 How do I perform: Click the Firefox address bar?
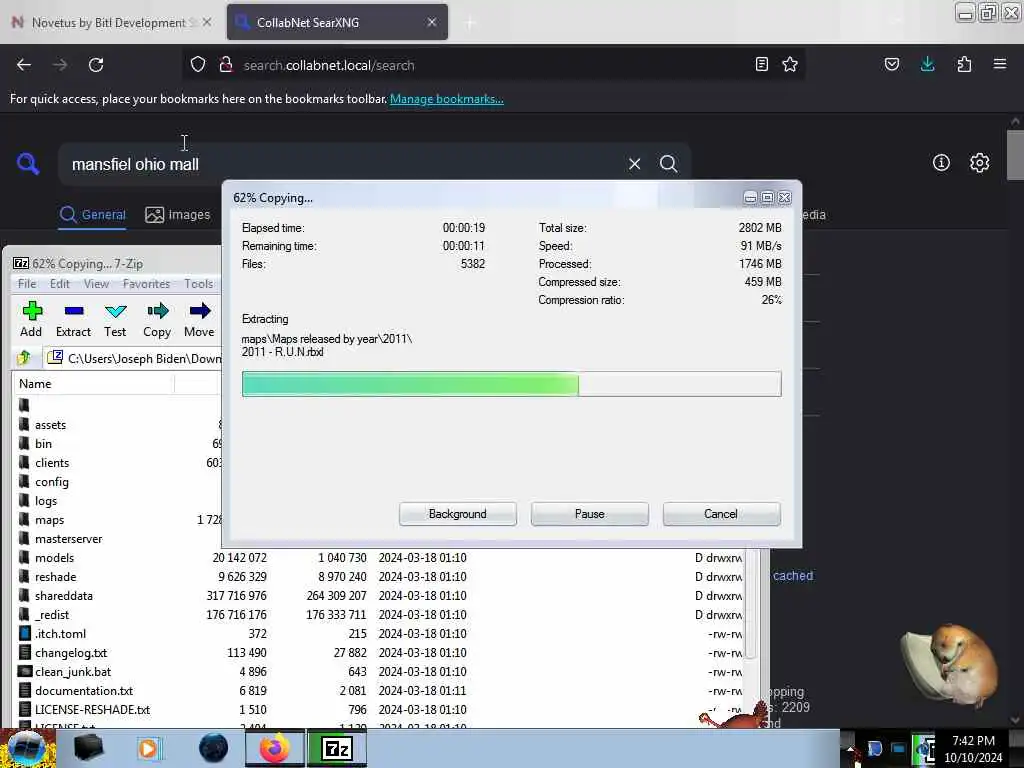(x=492, y=65)
